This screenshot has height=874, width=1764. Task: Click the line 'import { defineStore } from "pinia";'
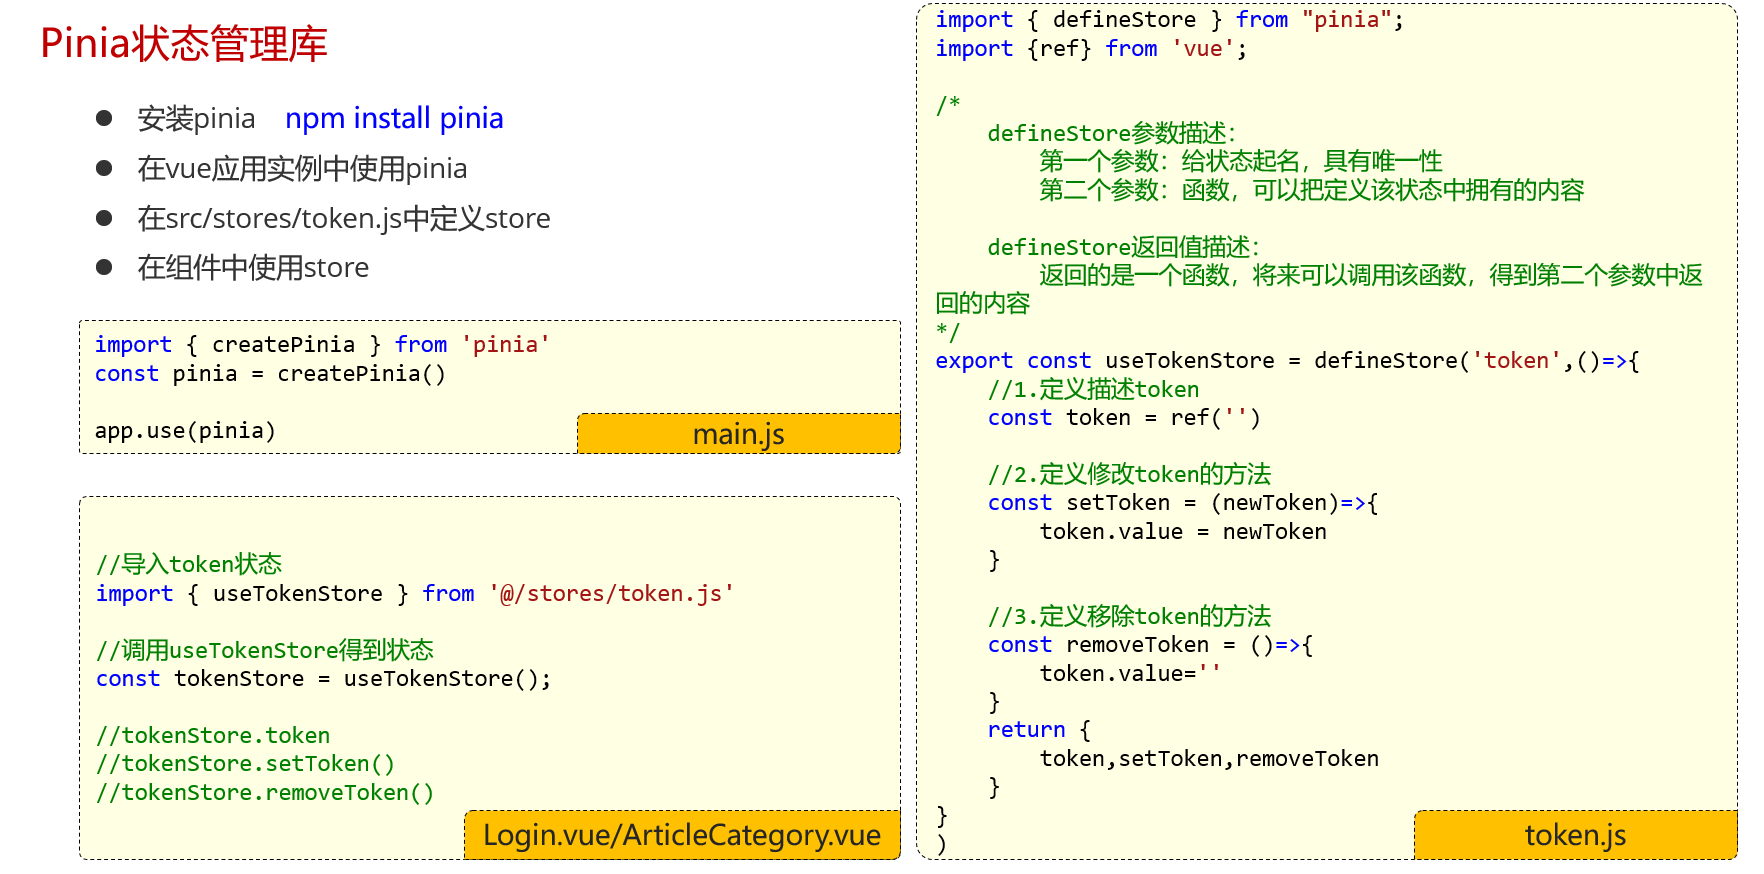tap(1170, 20)
